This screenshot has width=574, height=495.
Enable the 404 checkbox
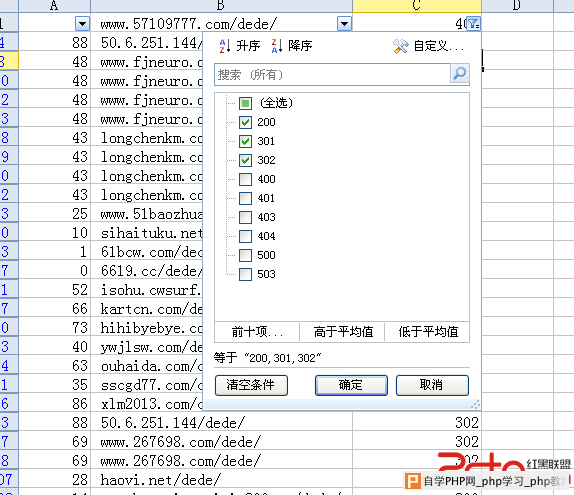[245, 236]
